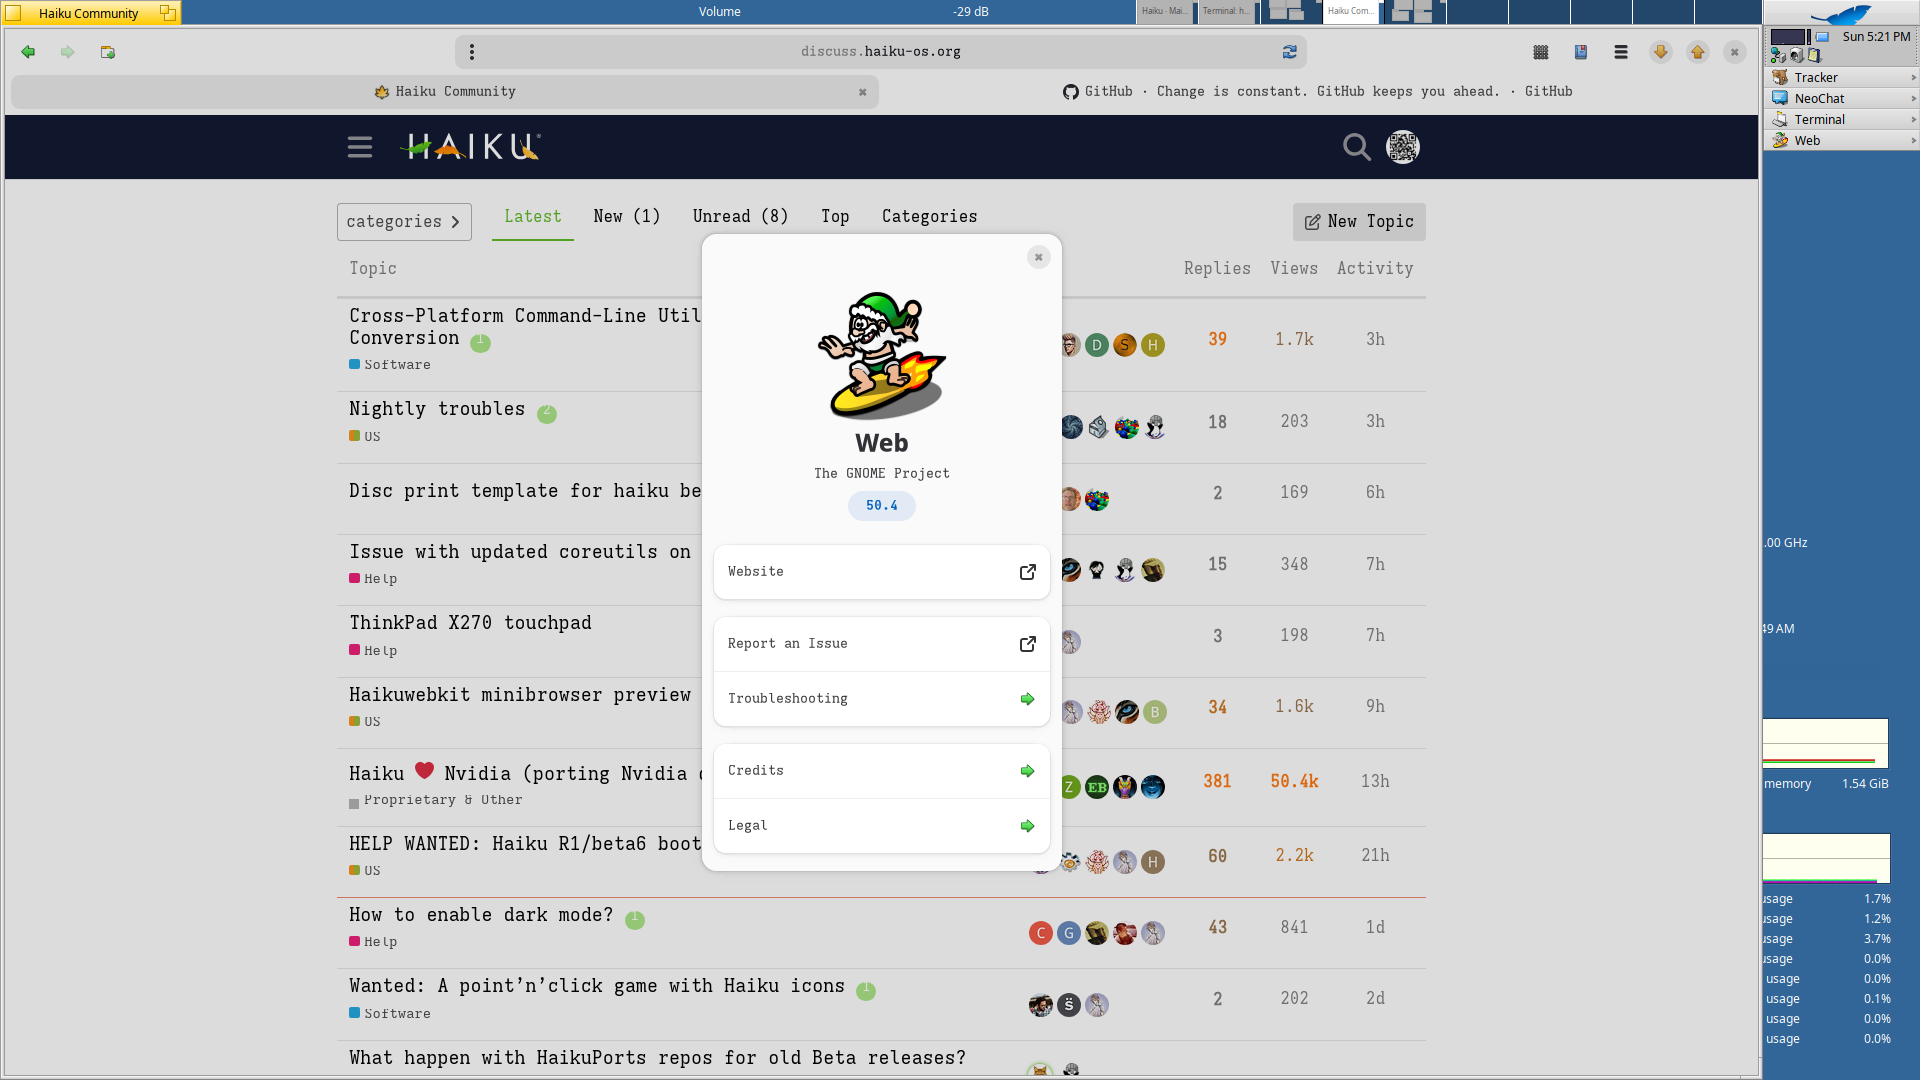This screenshot has width=1920, height=1080.
Task: Open Report an Issue in the About dialog
Action: click(x=882, y=644)
